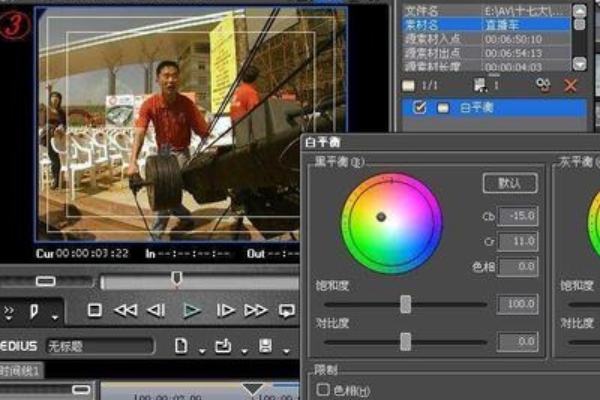The width and height of the screenshot is (600, 400).
Task: Step back one frame
Action: pyautogui.click(x=157, y=310)
